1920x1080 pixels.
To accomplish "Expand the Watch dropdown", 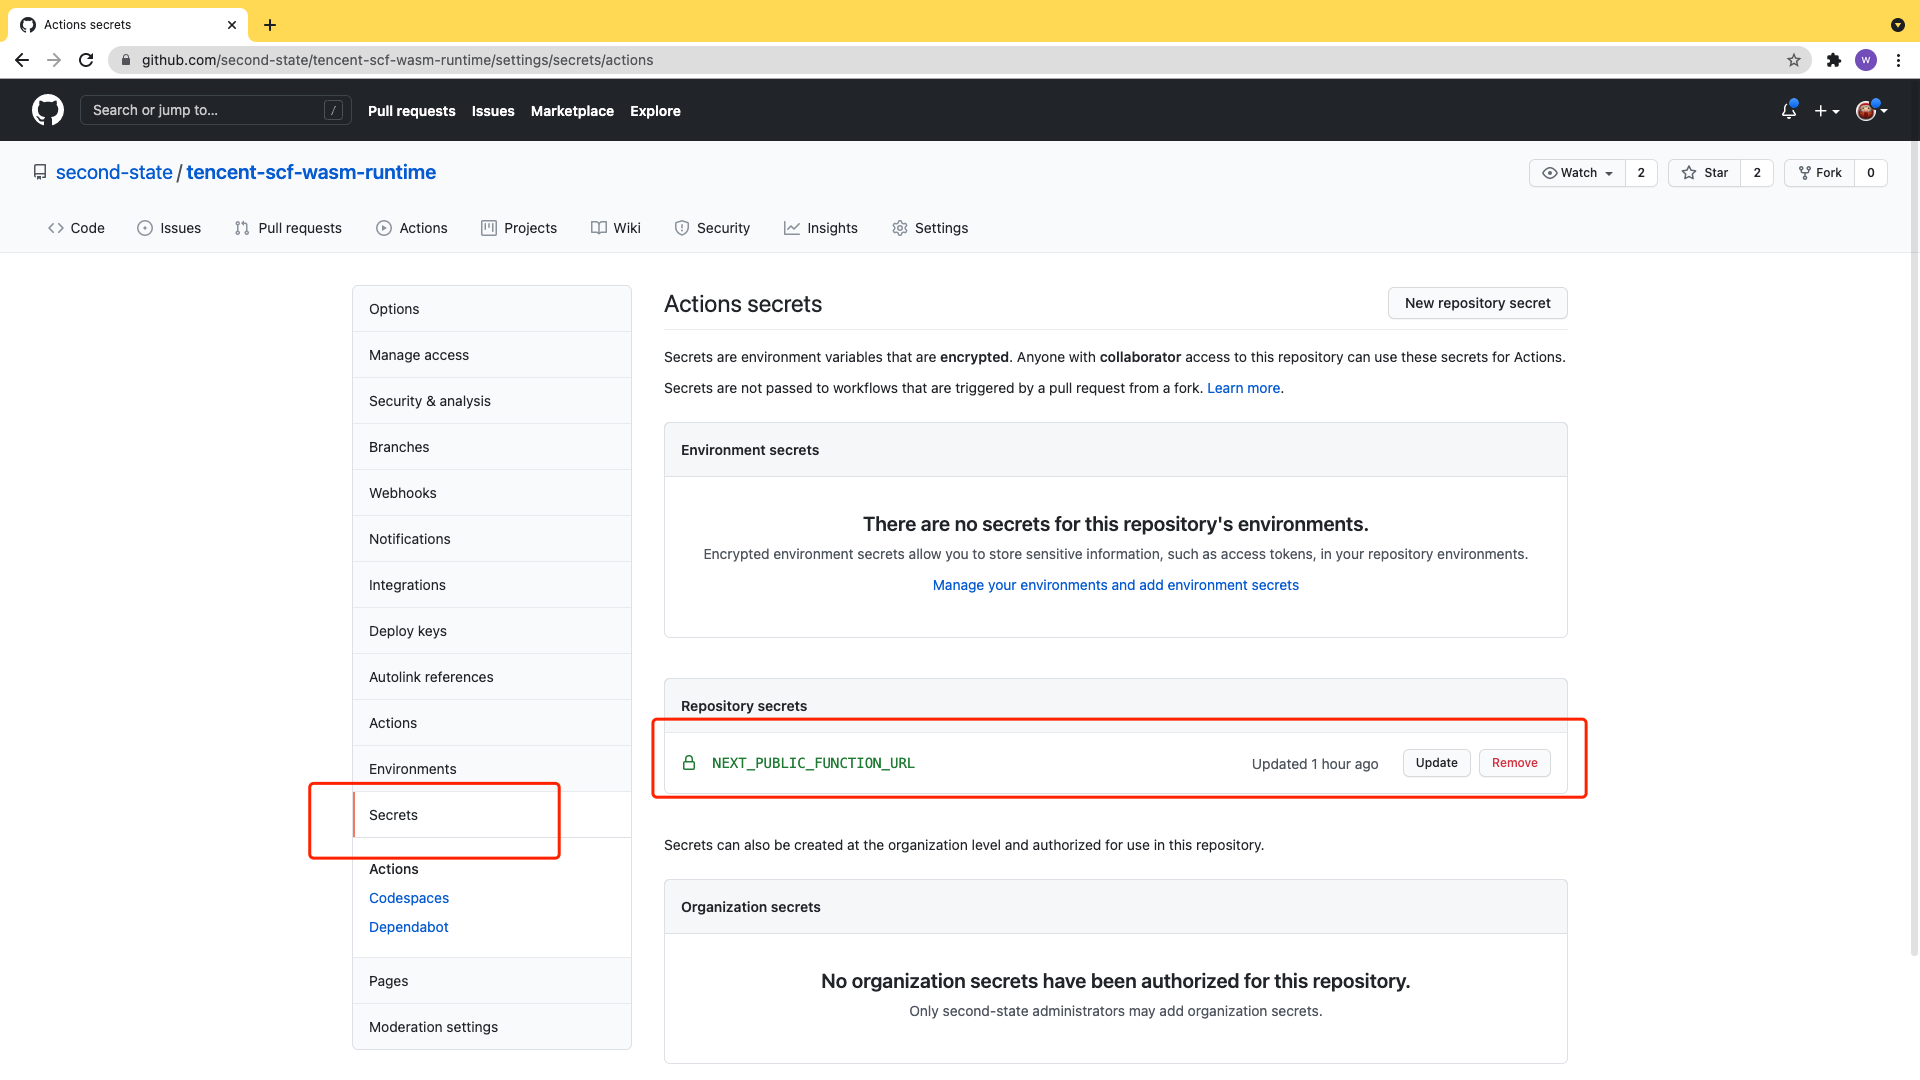I will [1578, 173].
